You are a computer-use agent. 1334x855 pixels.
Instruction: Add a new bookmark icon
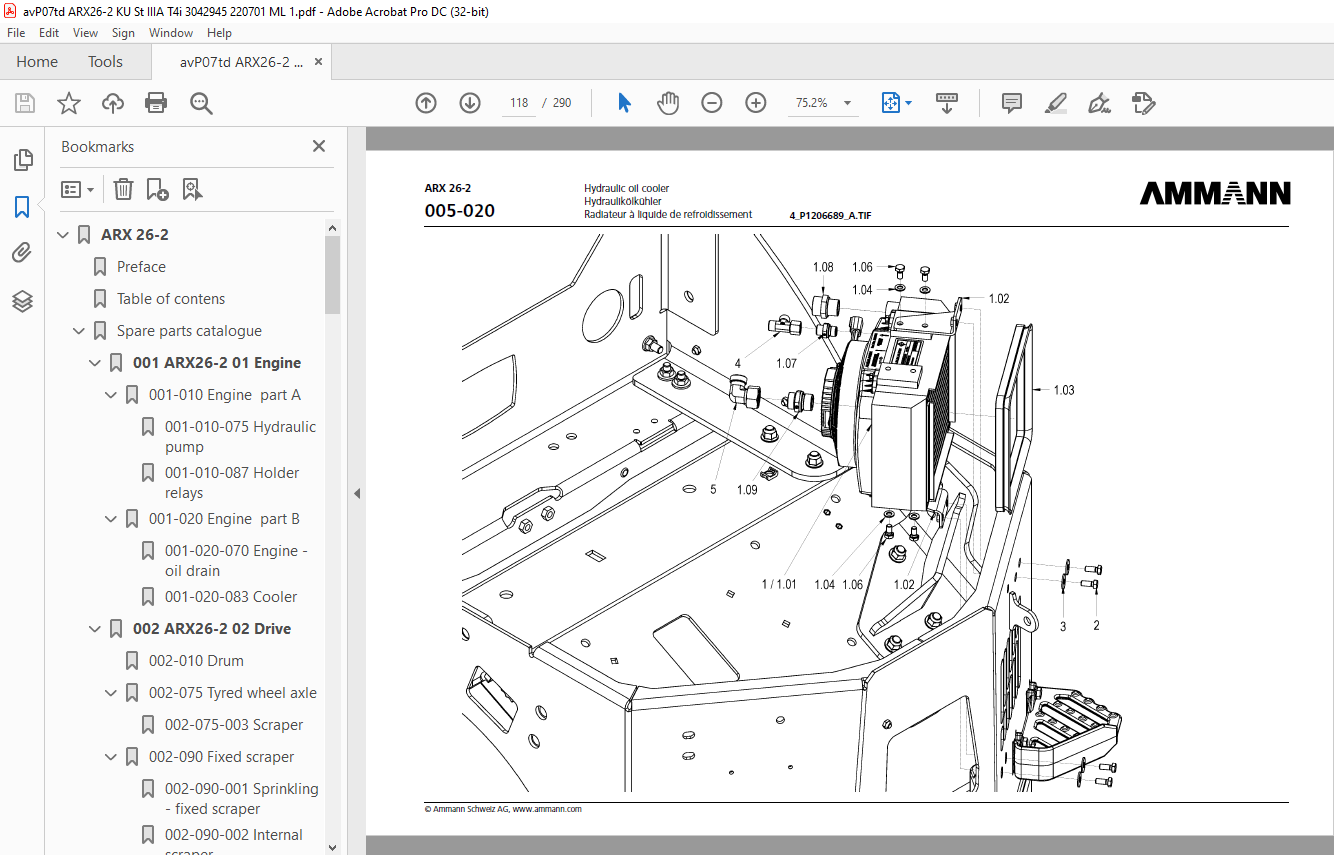157,189
